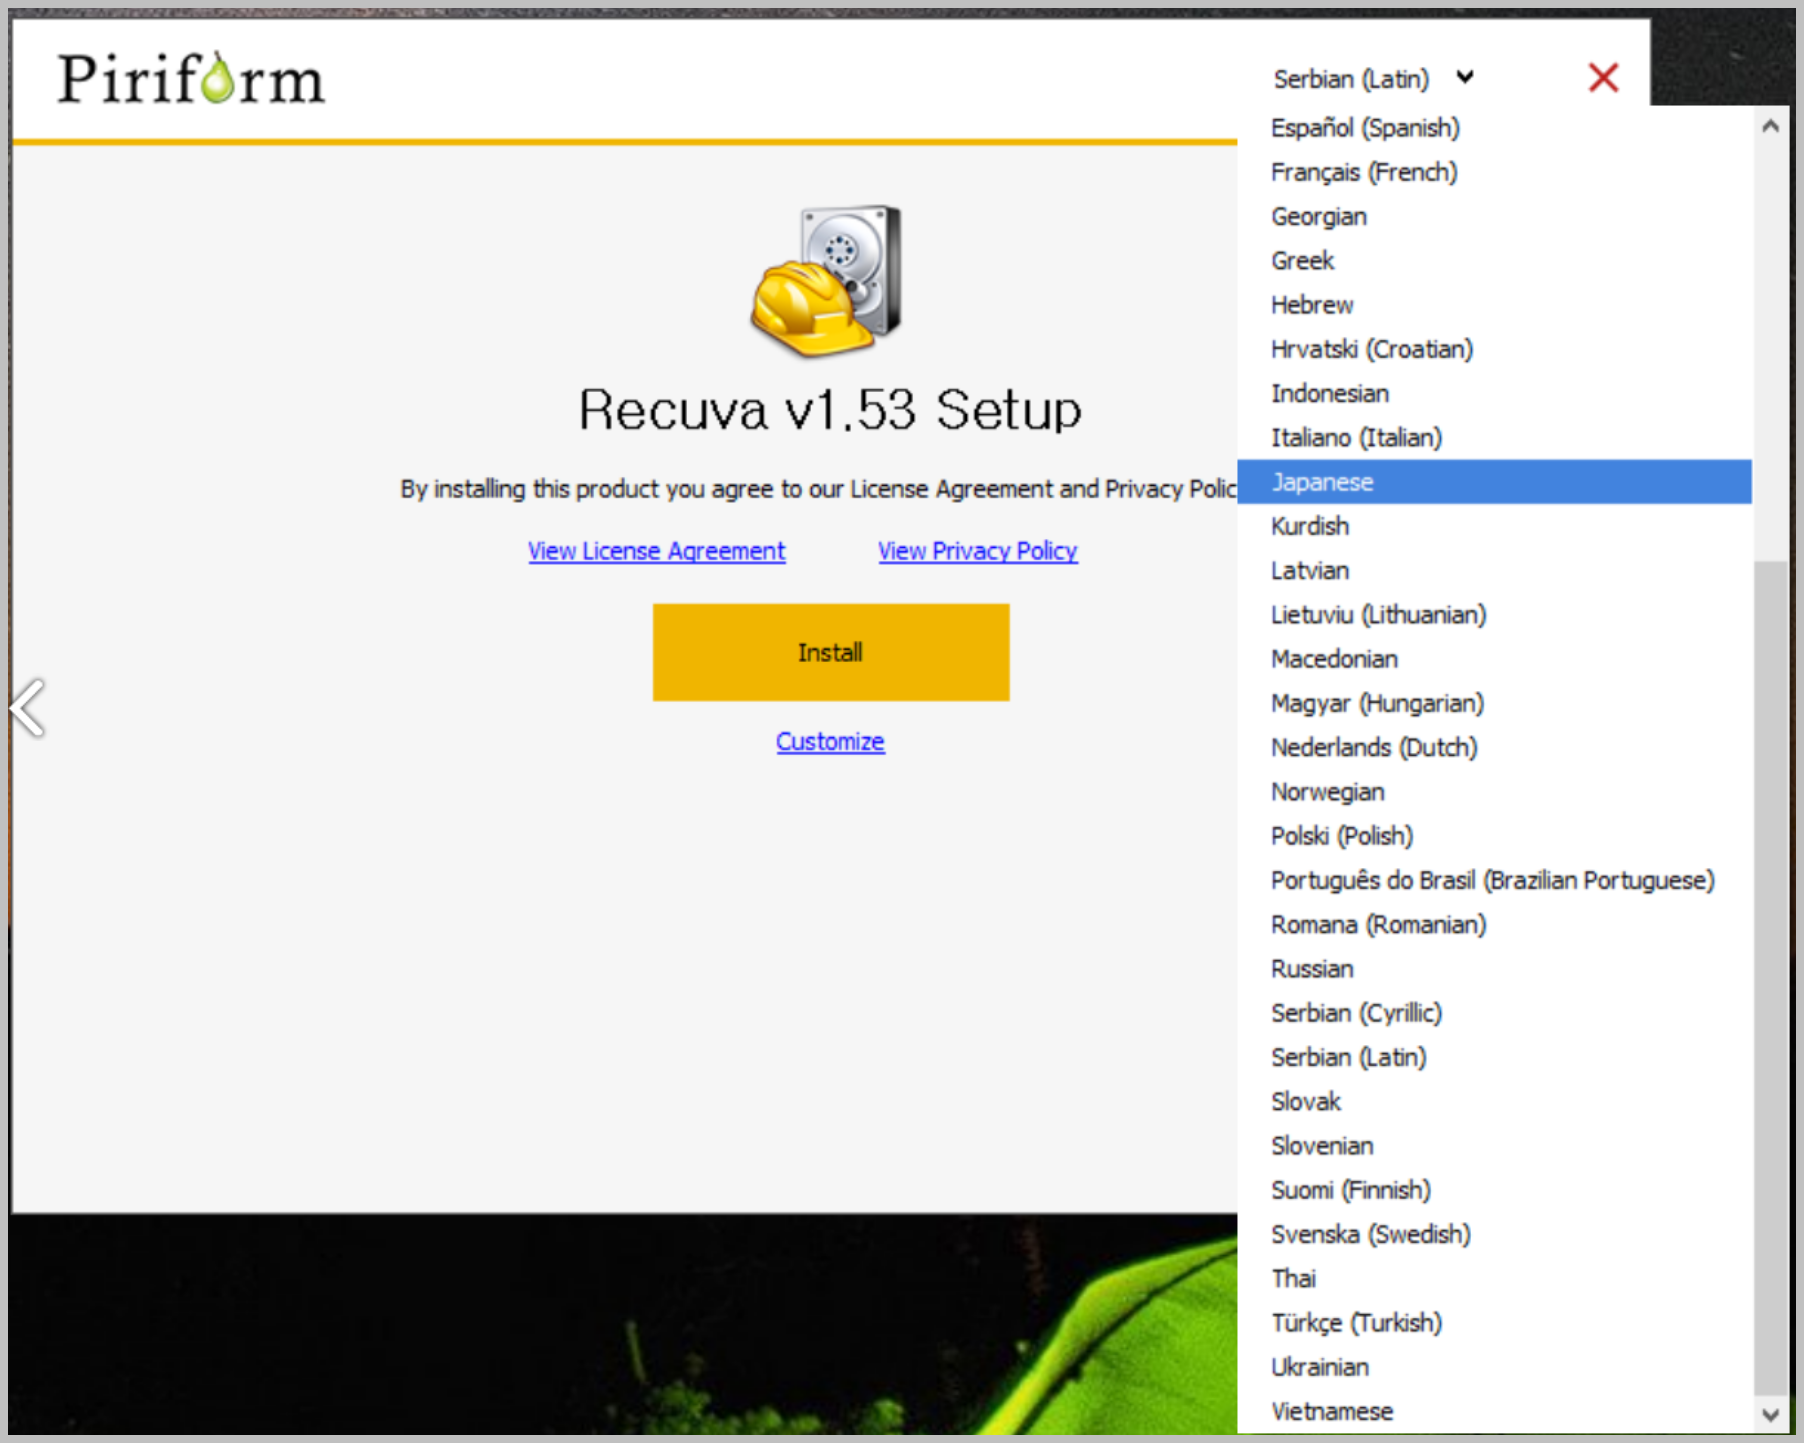Select Türkçe (Turkish) language
The image size is (1804, 1443).
click(x=1494, y=1322)
